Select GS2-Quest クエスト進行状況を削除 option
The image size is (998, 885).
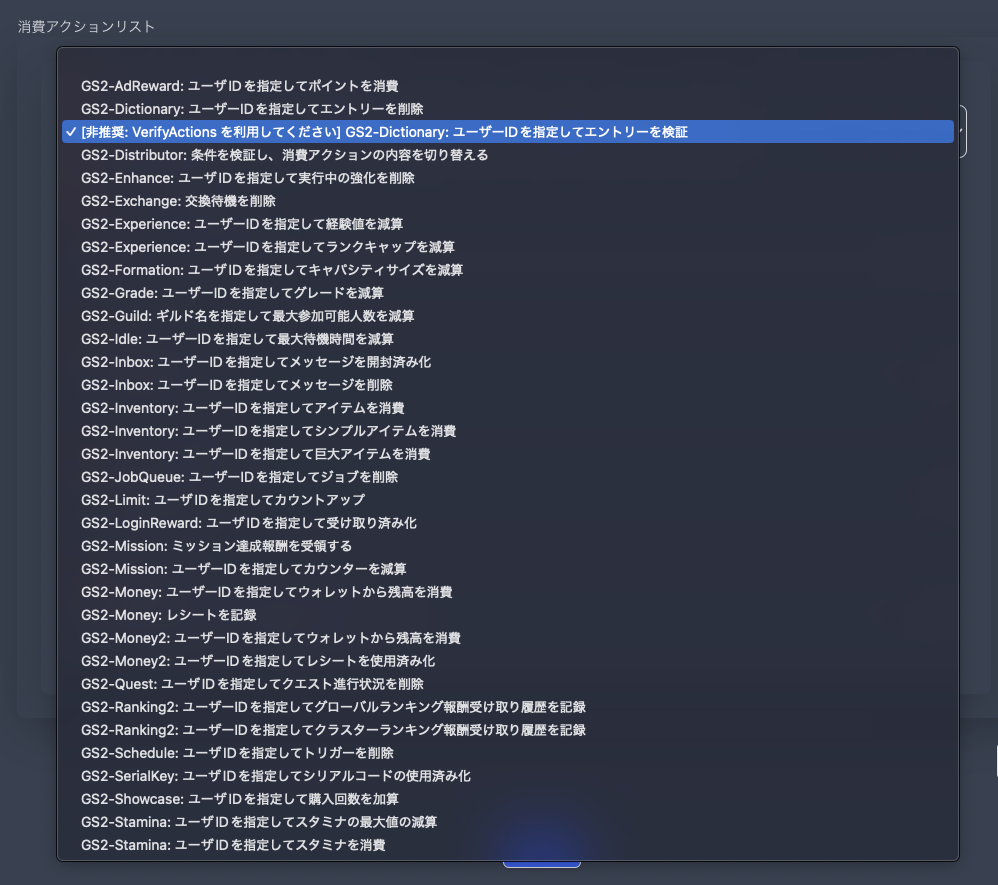click(x=507, y=684)
